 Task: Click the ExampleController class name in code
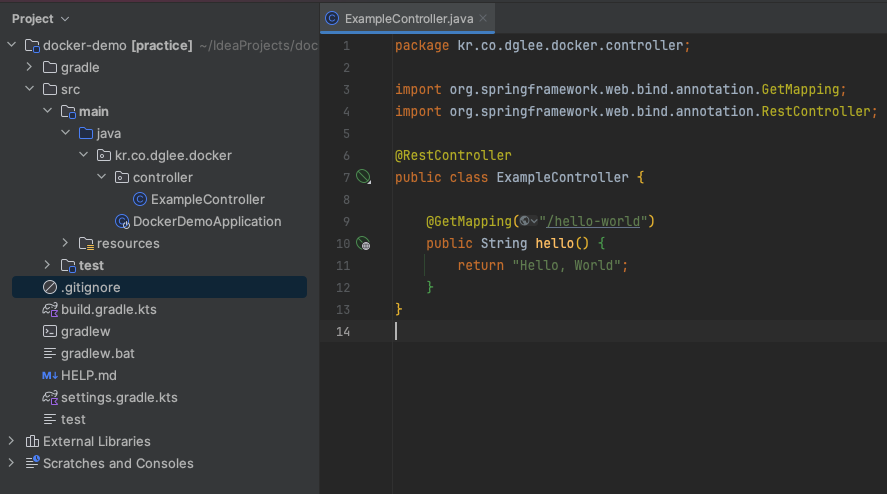click(562, 177)
